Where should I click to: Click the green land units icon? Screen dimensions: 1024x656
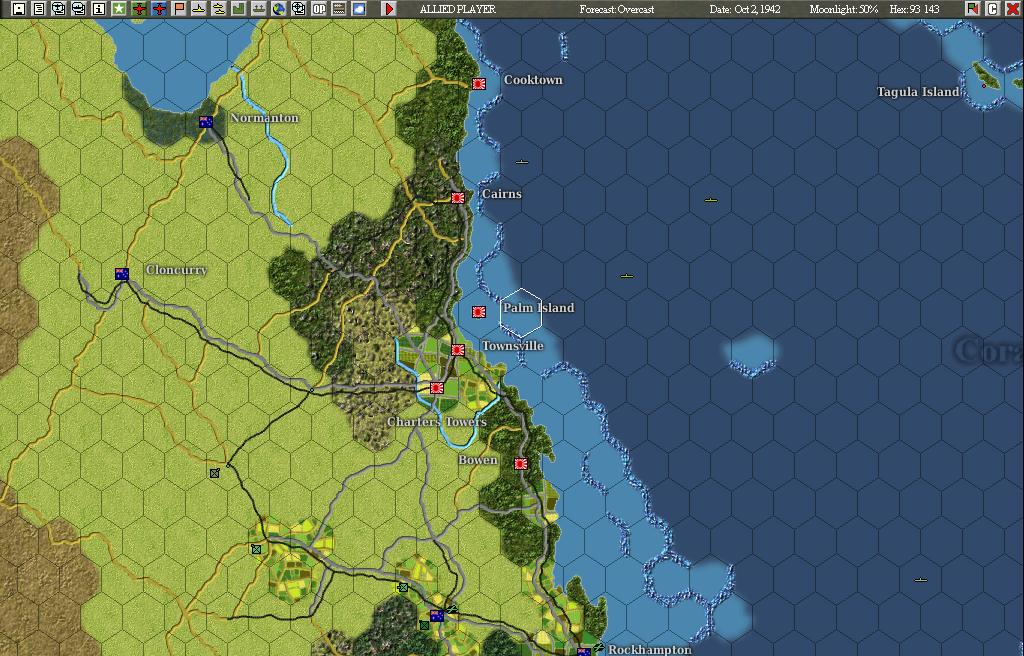point(238,8)
